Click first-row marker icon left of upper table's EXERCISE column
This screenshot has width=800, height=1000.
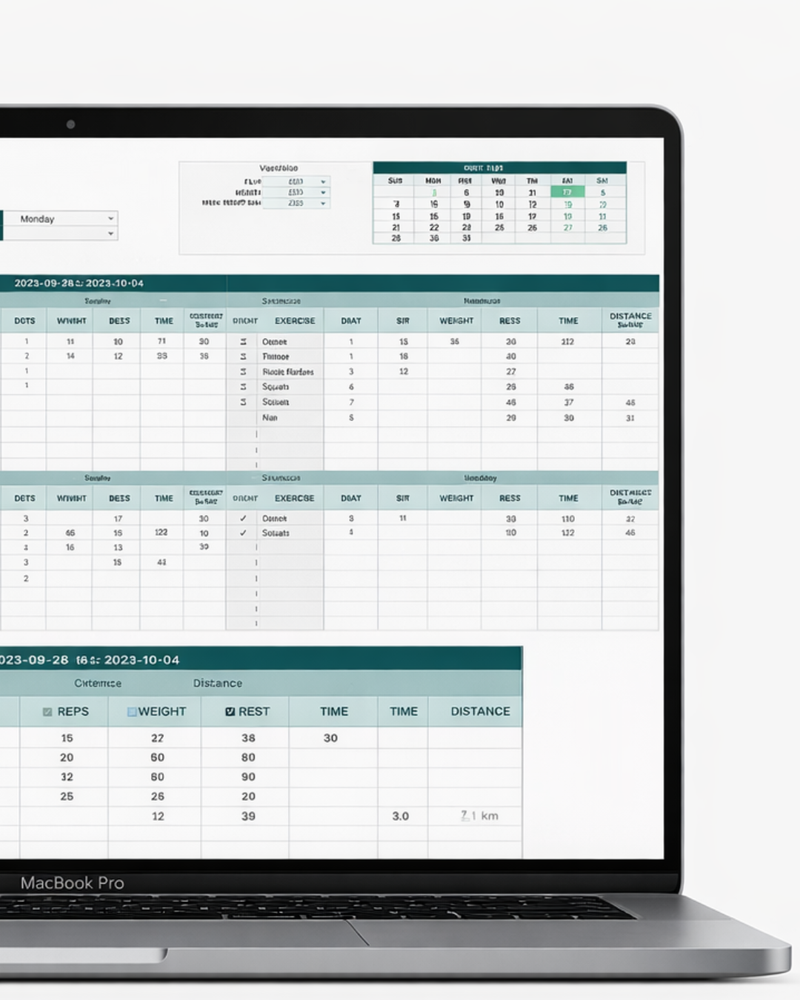(x=243, y=342)
